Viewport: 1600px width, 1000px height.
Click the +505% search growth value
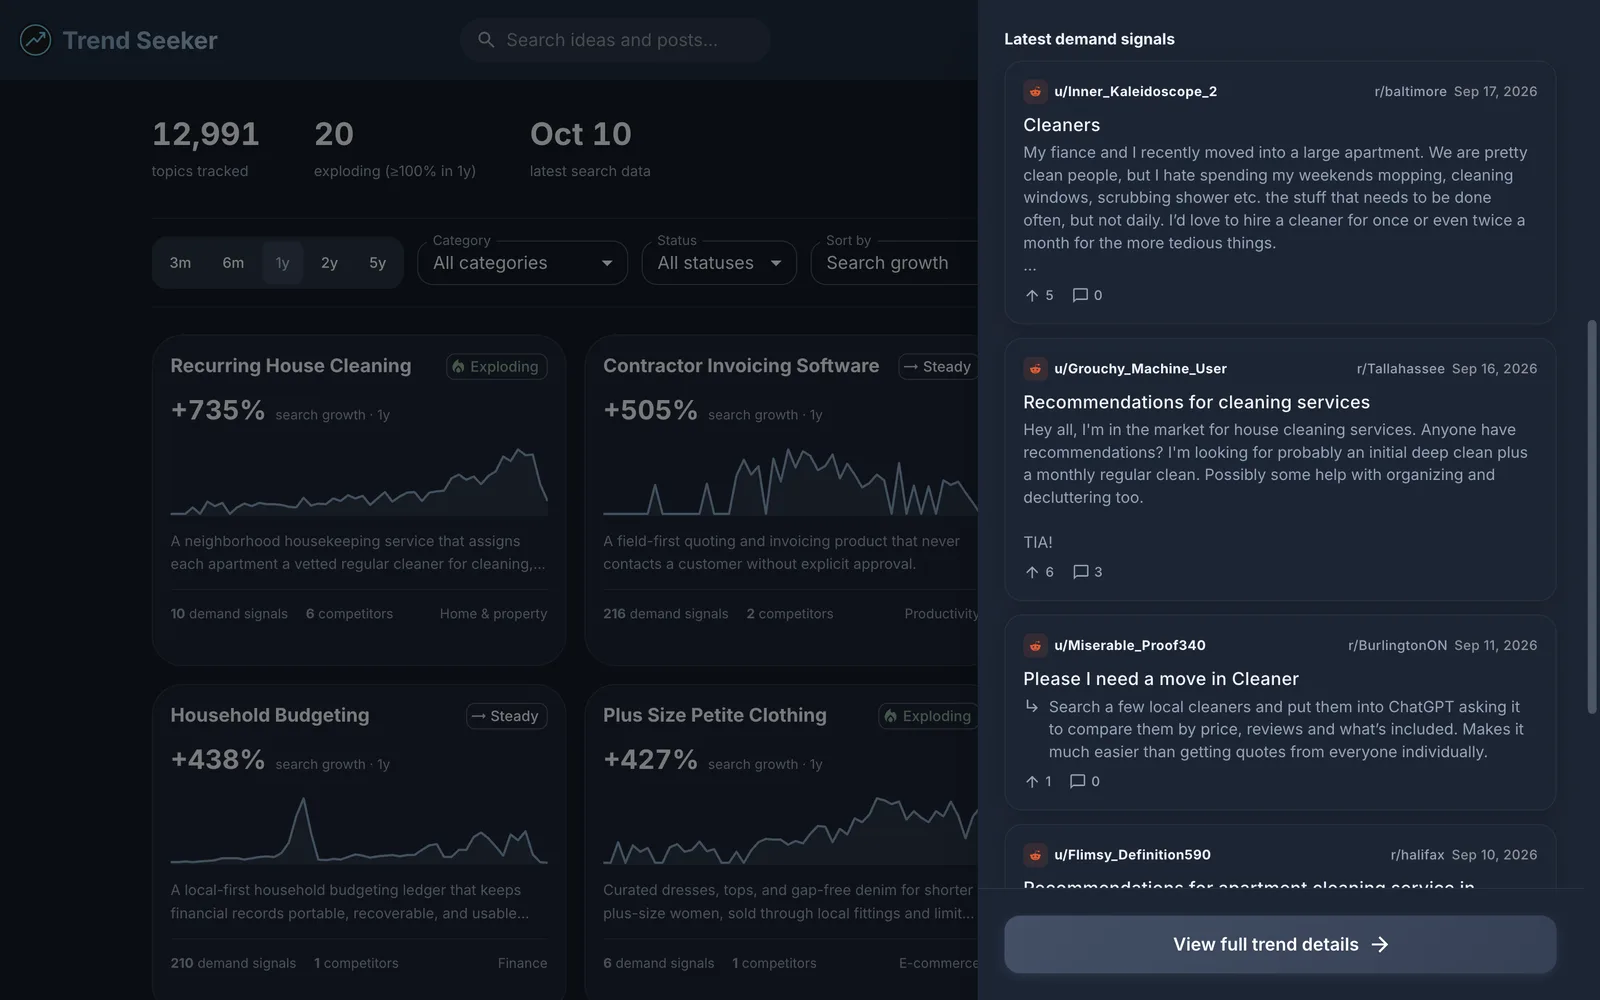[x=650, y=410]
